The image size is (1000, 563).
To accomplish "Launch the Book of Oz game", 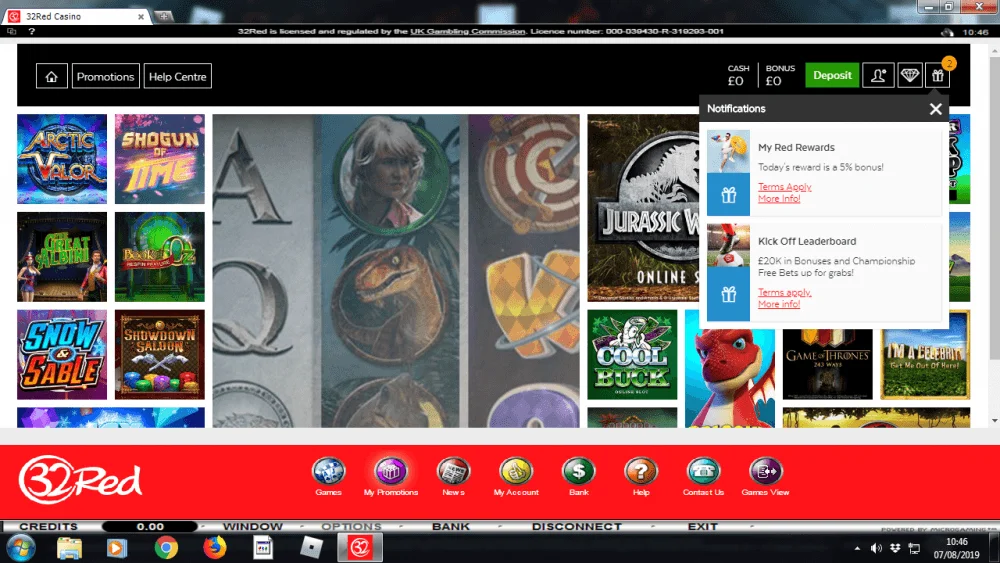I will [159, 257].
